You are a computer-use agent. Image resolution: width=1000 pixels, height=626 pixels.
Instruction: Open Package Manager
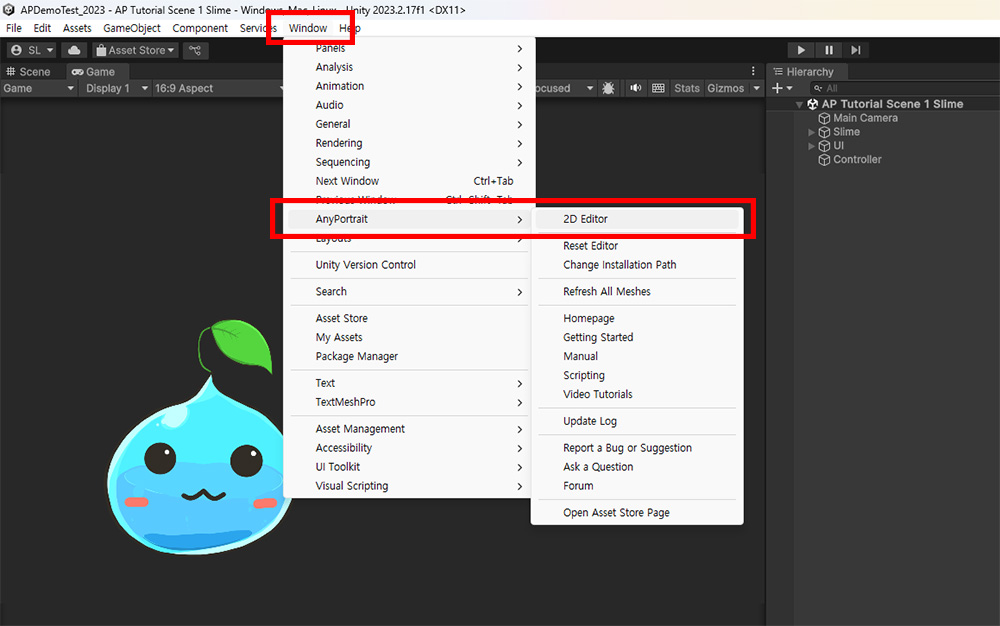coord(409,356)
